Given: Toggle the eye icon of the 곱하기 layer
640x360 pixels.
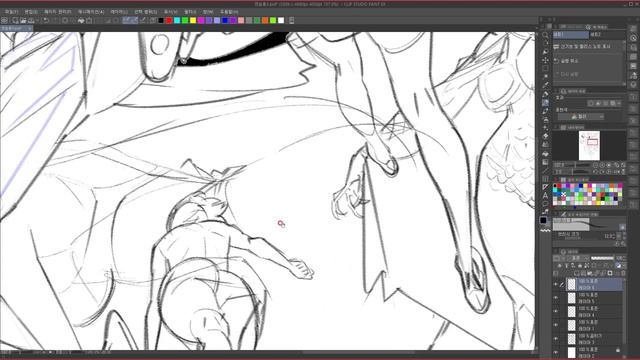Looking at the screenshot, I should click(556, 339).
